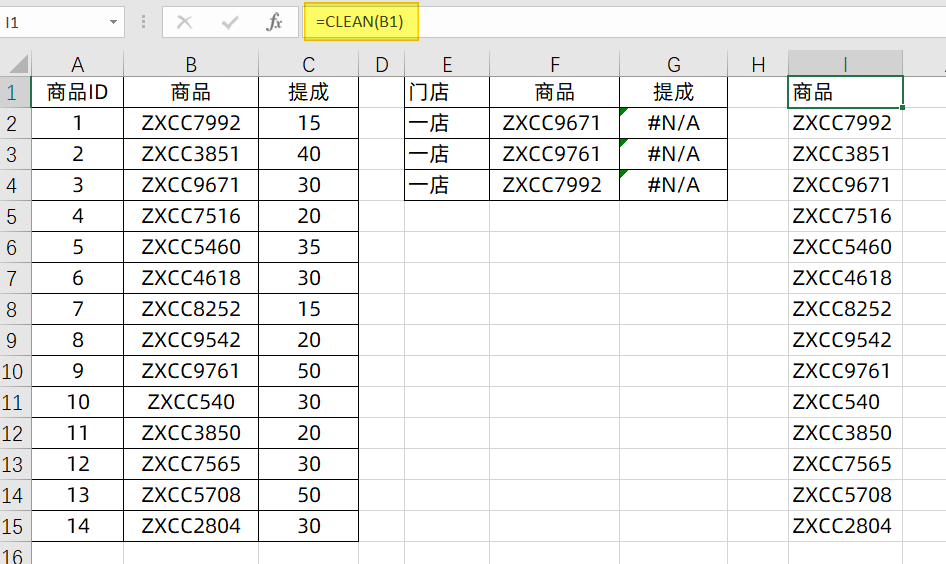Viewport: 946px width, 564px height.
Task: Click cell C10 with value 50
Action: [x=308, y=371]
